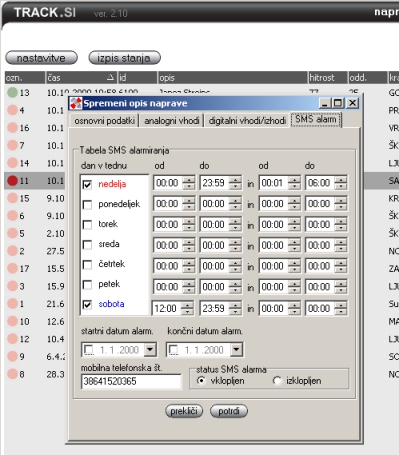Click the sort arrow in the čas column header

[x=111, y=77]
